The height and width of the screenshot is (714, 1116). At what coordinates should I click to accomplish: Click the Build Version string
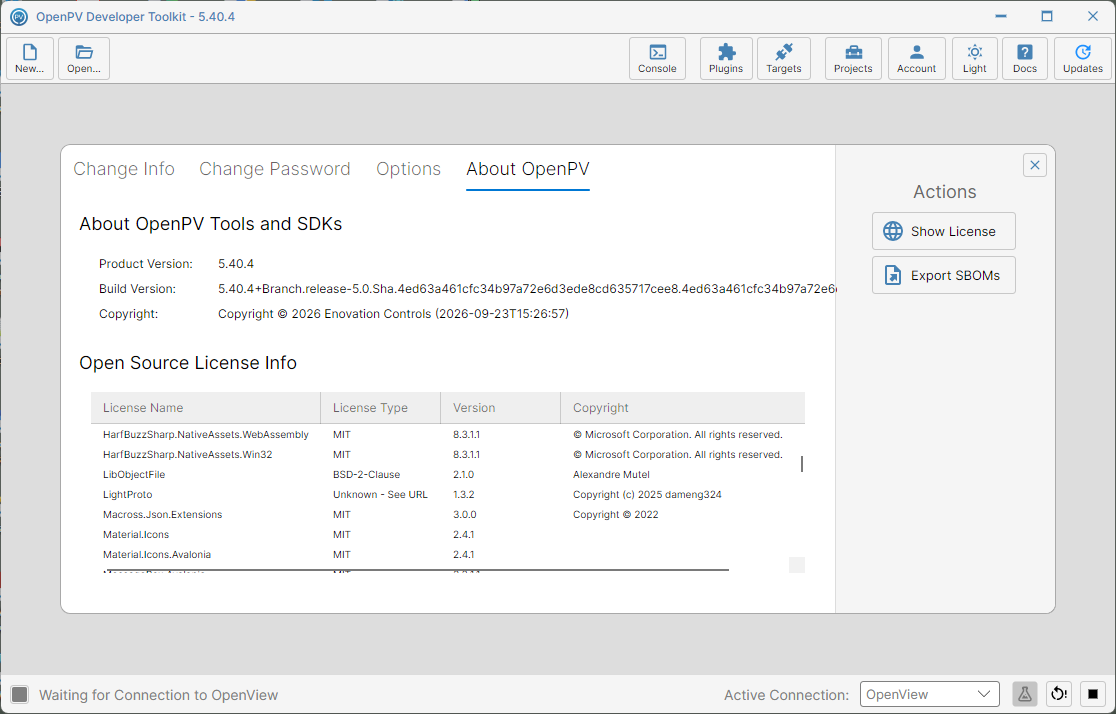[527, 289]
